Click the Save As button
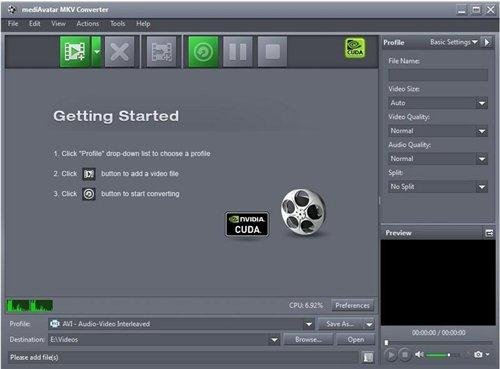Viewport: 500px width, 369px height. click(340, 324)
